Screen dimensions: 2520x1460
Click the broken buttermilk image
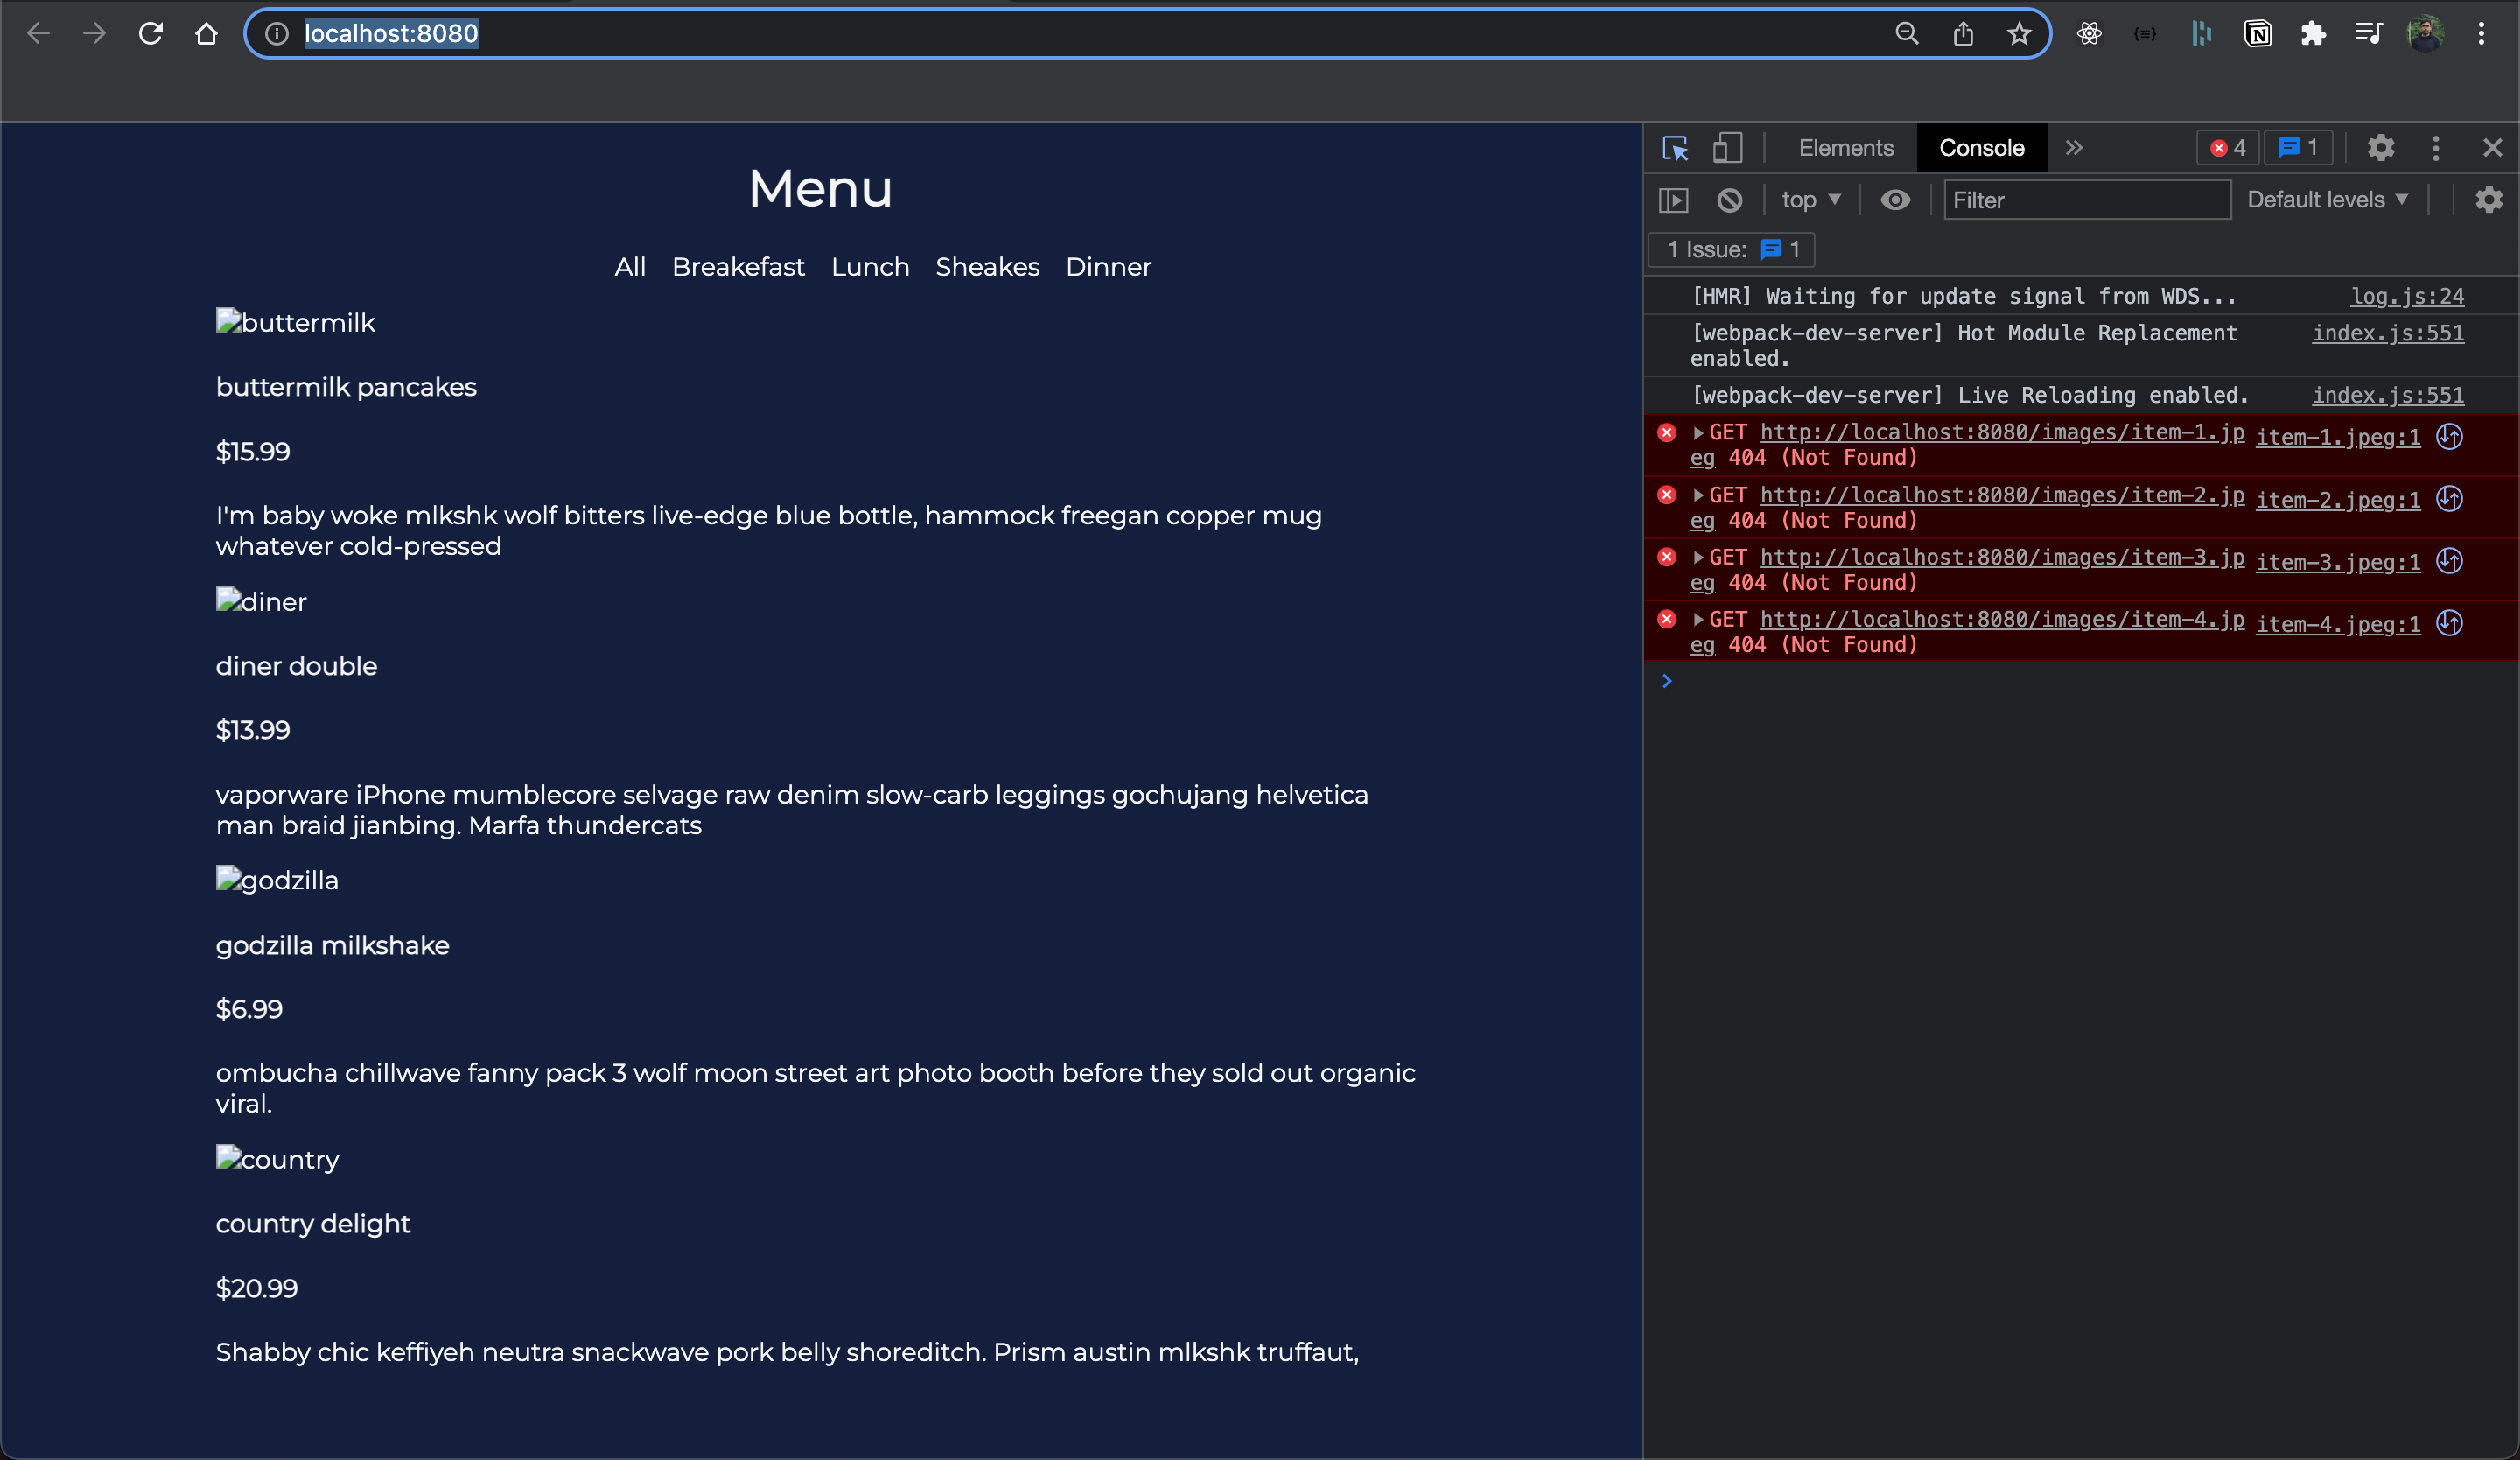(x=295, y=322)
